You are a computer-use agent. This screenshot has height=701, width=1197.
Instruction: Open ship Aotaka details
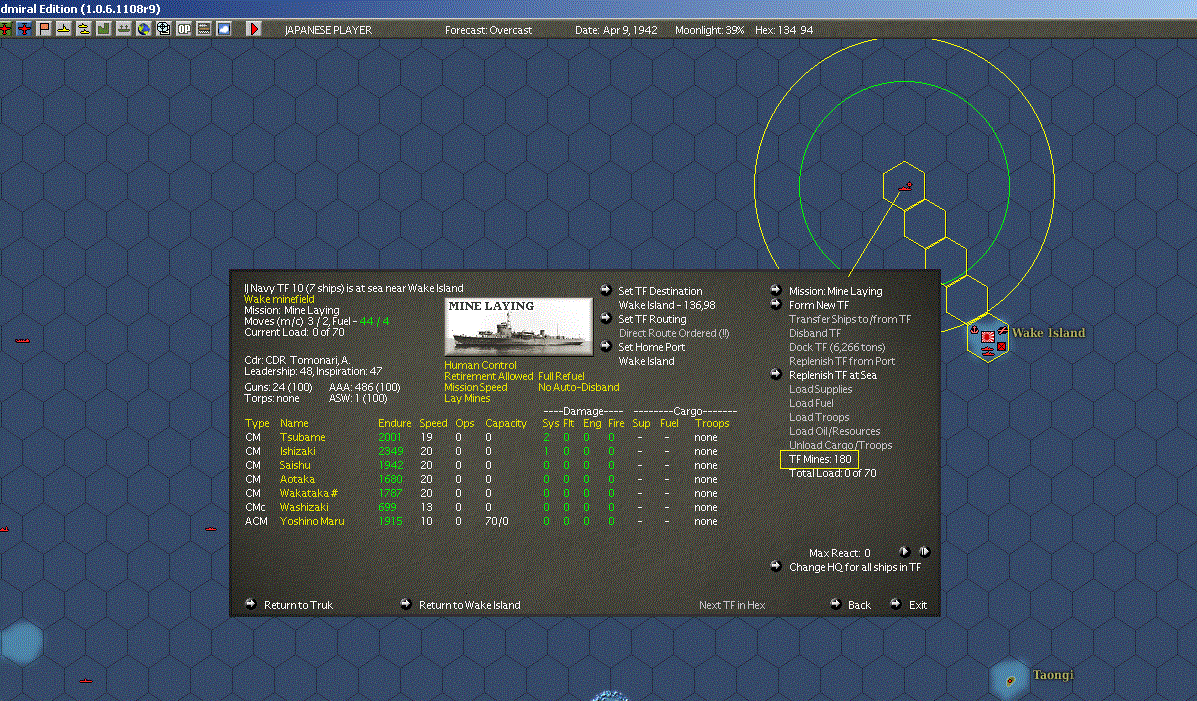(297, 480)
